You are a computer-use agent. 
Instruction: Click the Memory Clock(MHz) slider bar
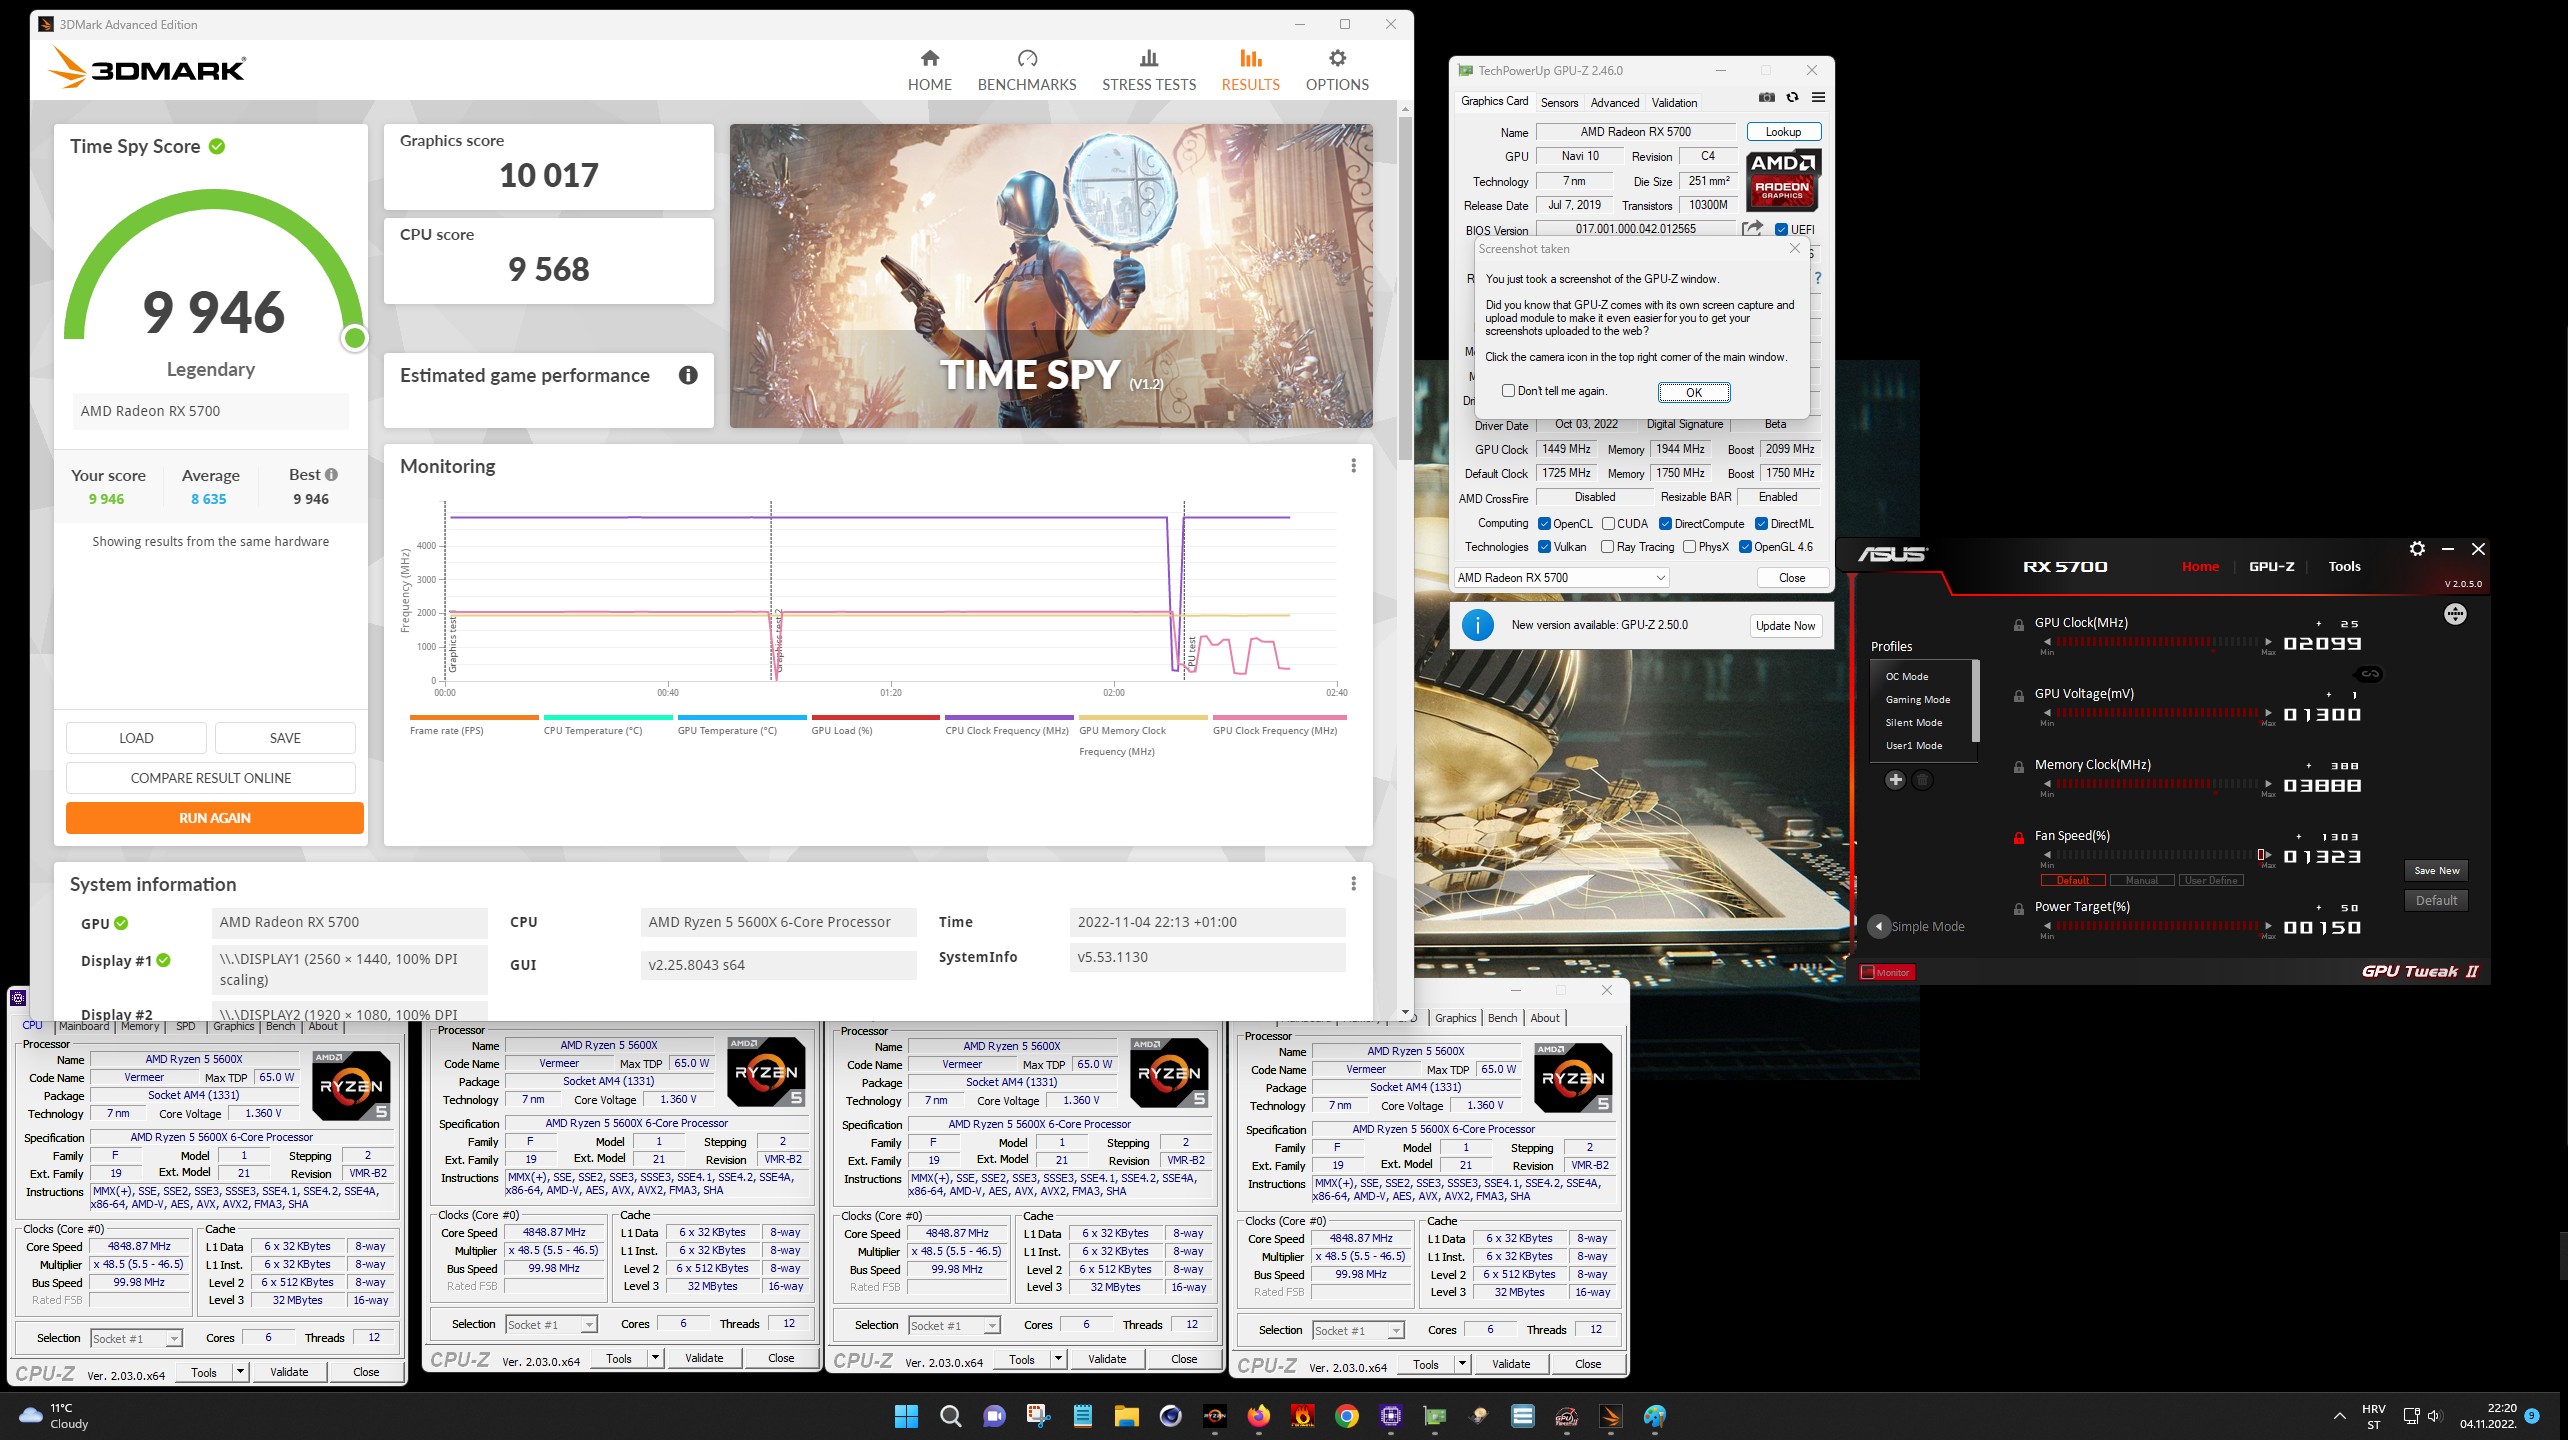point(2157,784)
